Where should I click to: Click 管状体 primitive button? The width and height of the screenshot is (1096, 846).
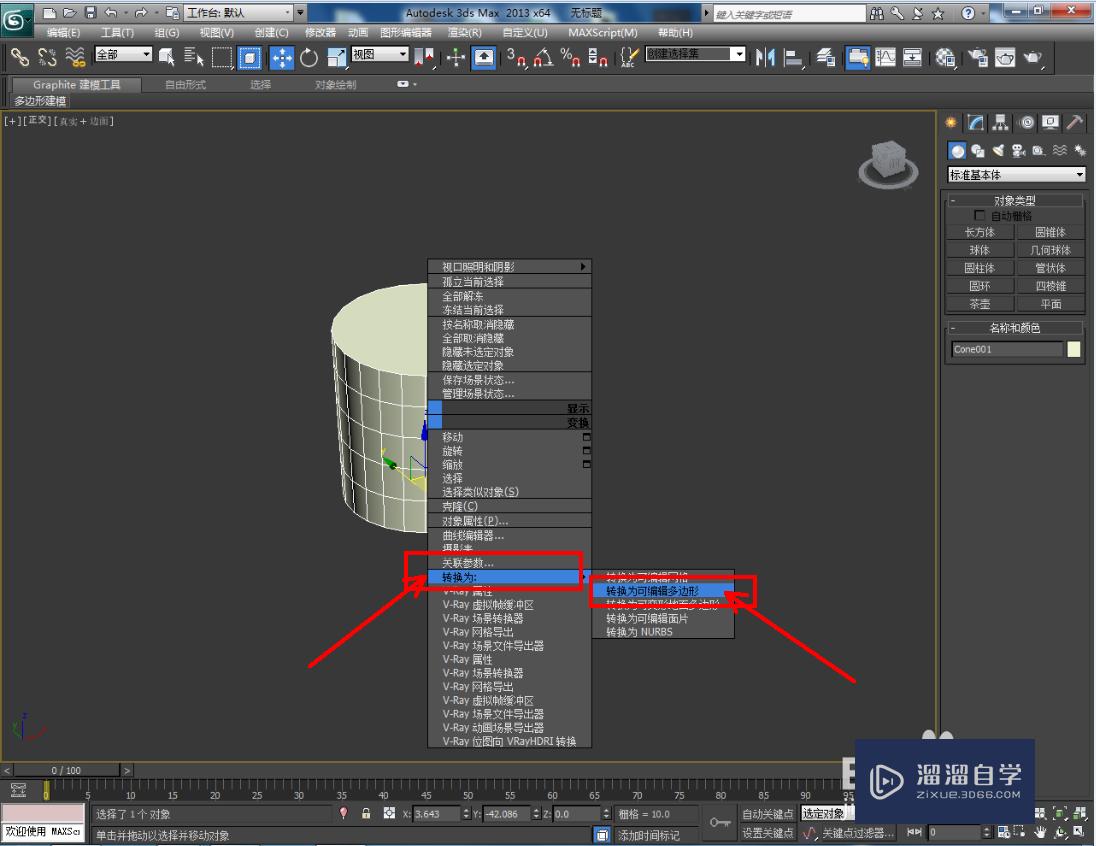pyautogui.click(x=1050, y=268)
